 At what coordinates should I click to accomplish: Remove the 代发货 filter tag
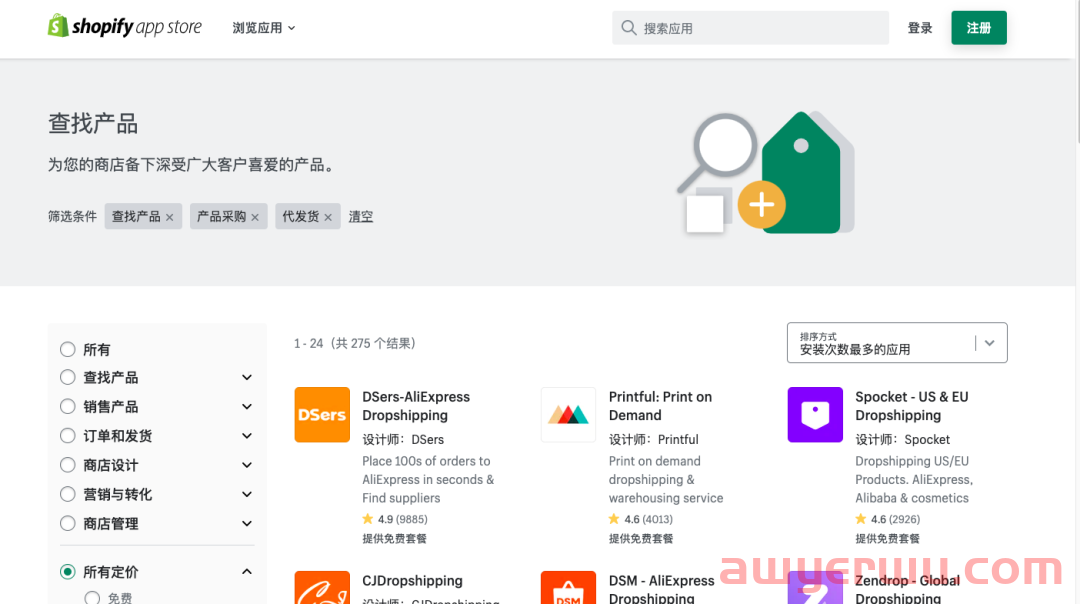coord(327,217)
